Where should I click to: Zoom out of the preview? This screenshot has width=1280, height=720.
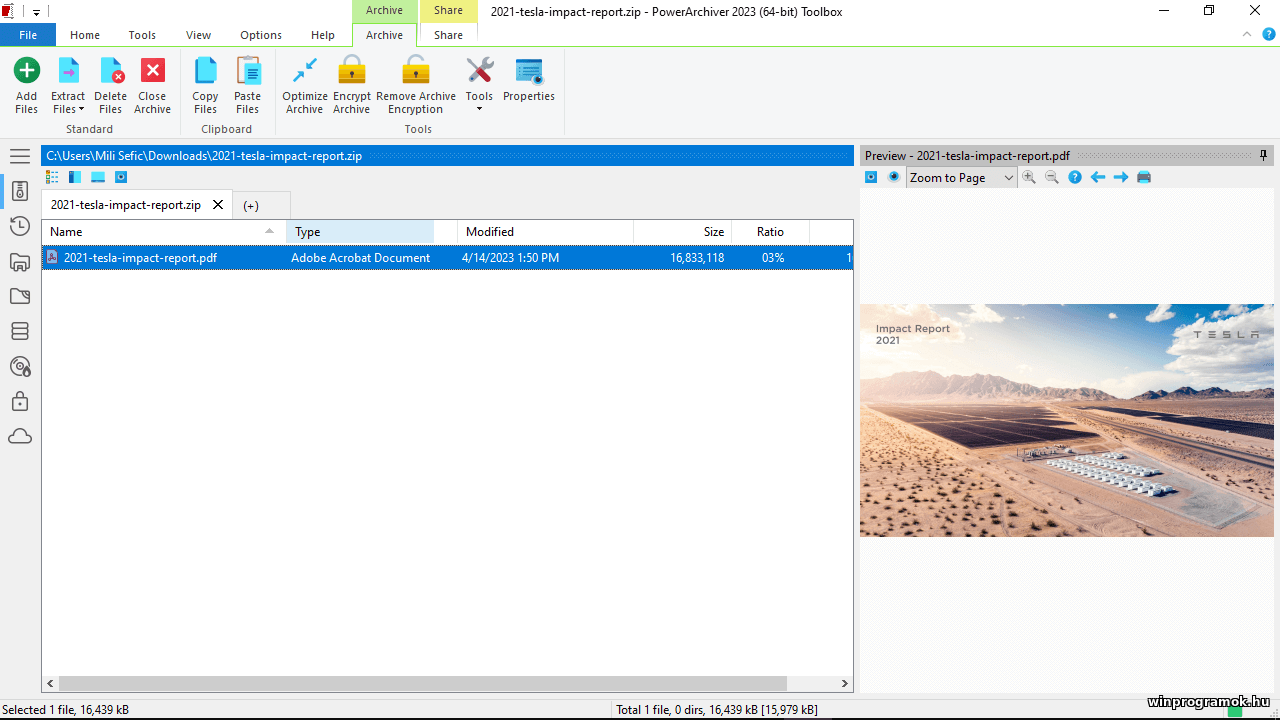coord(1052,177)
